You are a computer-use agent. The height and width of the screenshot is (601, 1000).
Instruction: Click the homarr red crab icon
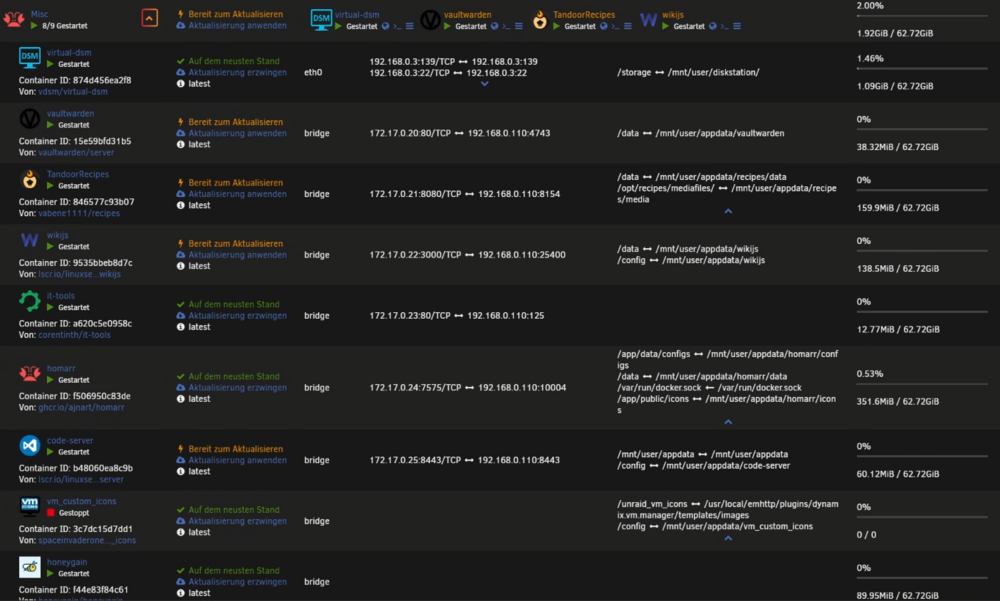(29, 373)
